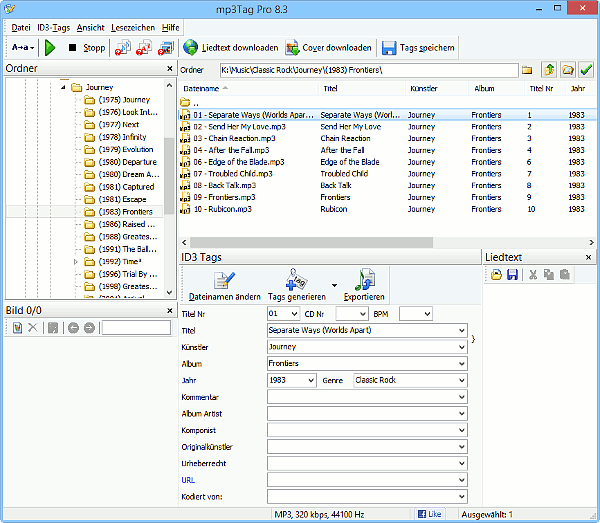Open the Datei menu
The height and width of the screenshot is (523, 600).
coord(21,28)
